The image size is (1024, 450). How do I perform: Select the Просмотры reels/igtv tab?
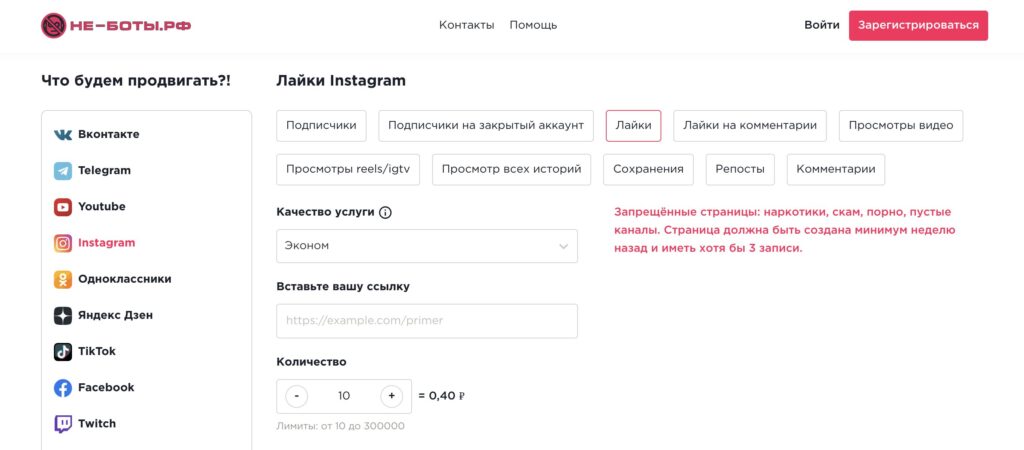tap(348, 169)
